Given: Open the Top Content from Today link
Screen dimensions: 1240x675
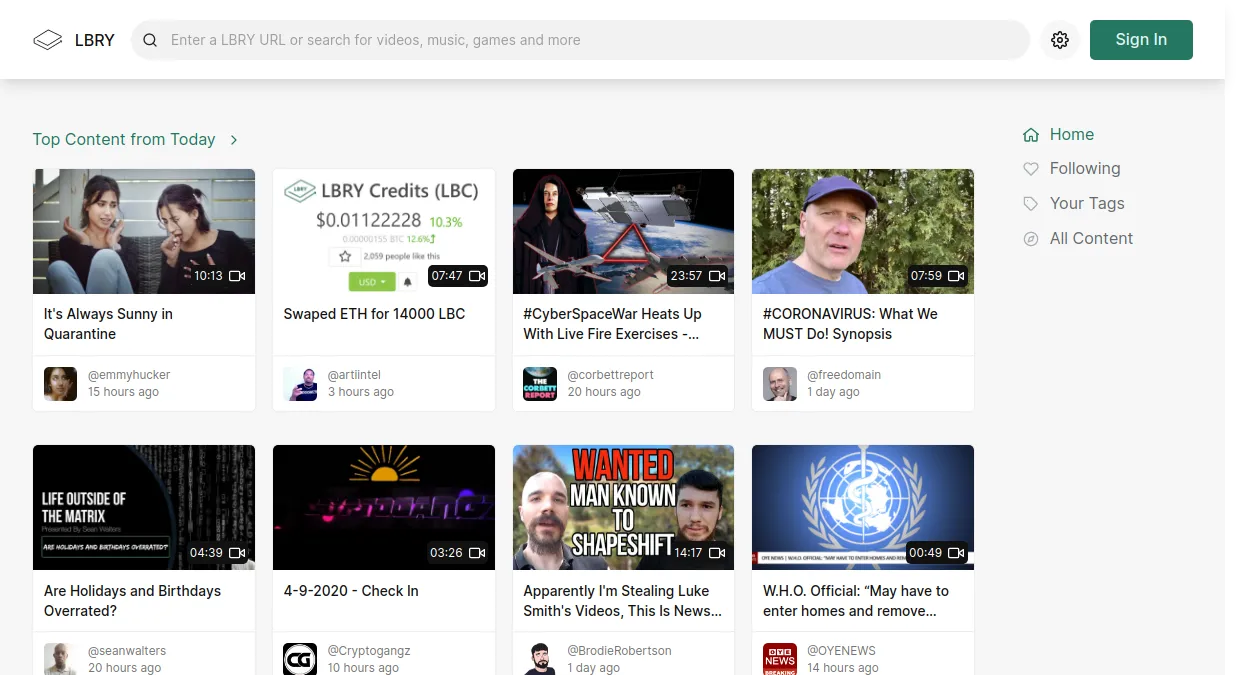Looking at the screenshot, I should pos(124,140).
